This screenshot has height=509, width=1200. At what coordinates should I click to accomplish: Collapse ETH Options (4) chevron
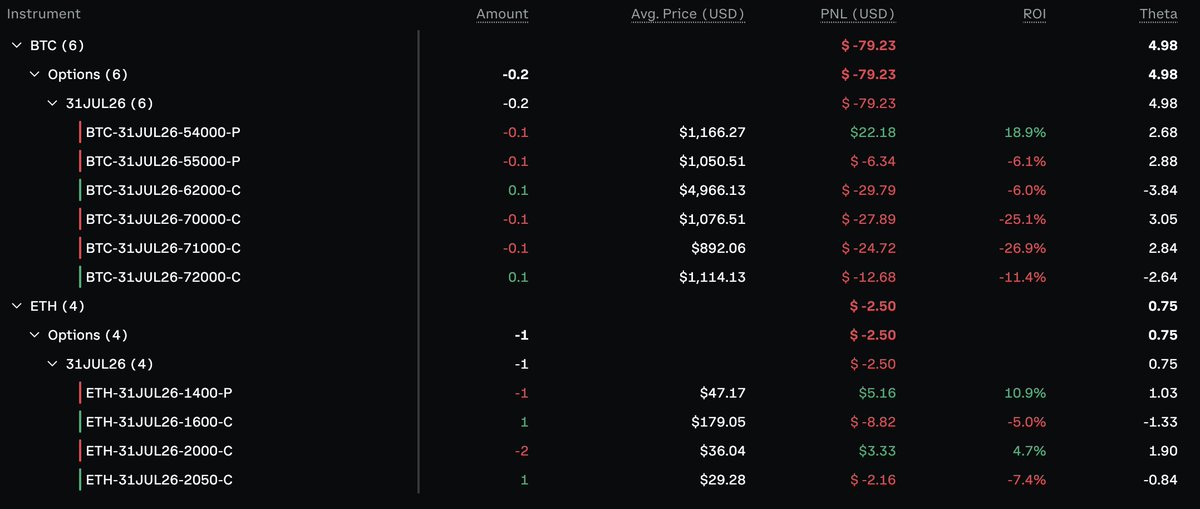coord(35,335)
